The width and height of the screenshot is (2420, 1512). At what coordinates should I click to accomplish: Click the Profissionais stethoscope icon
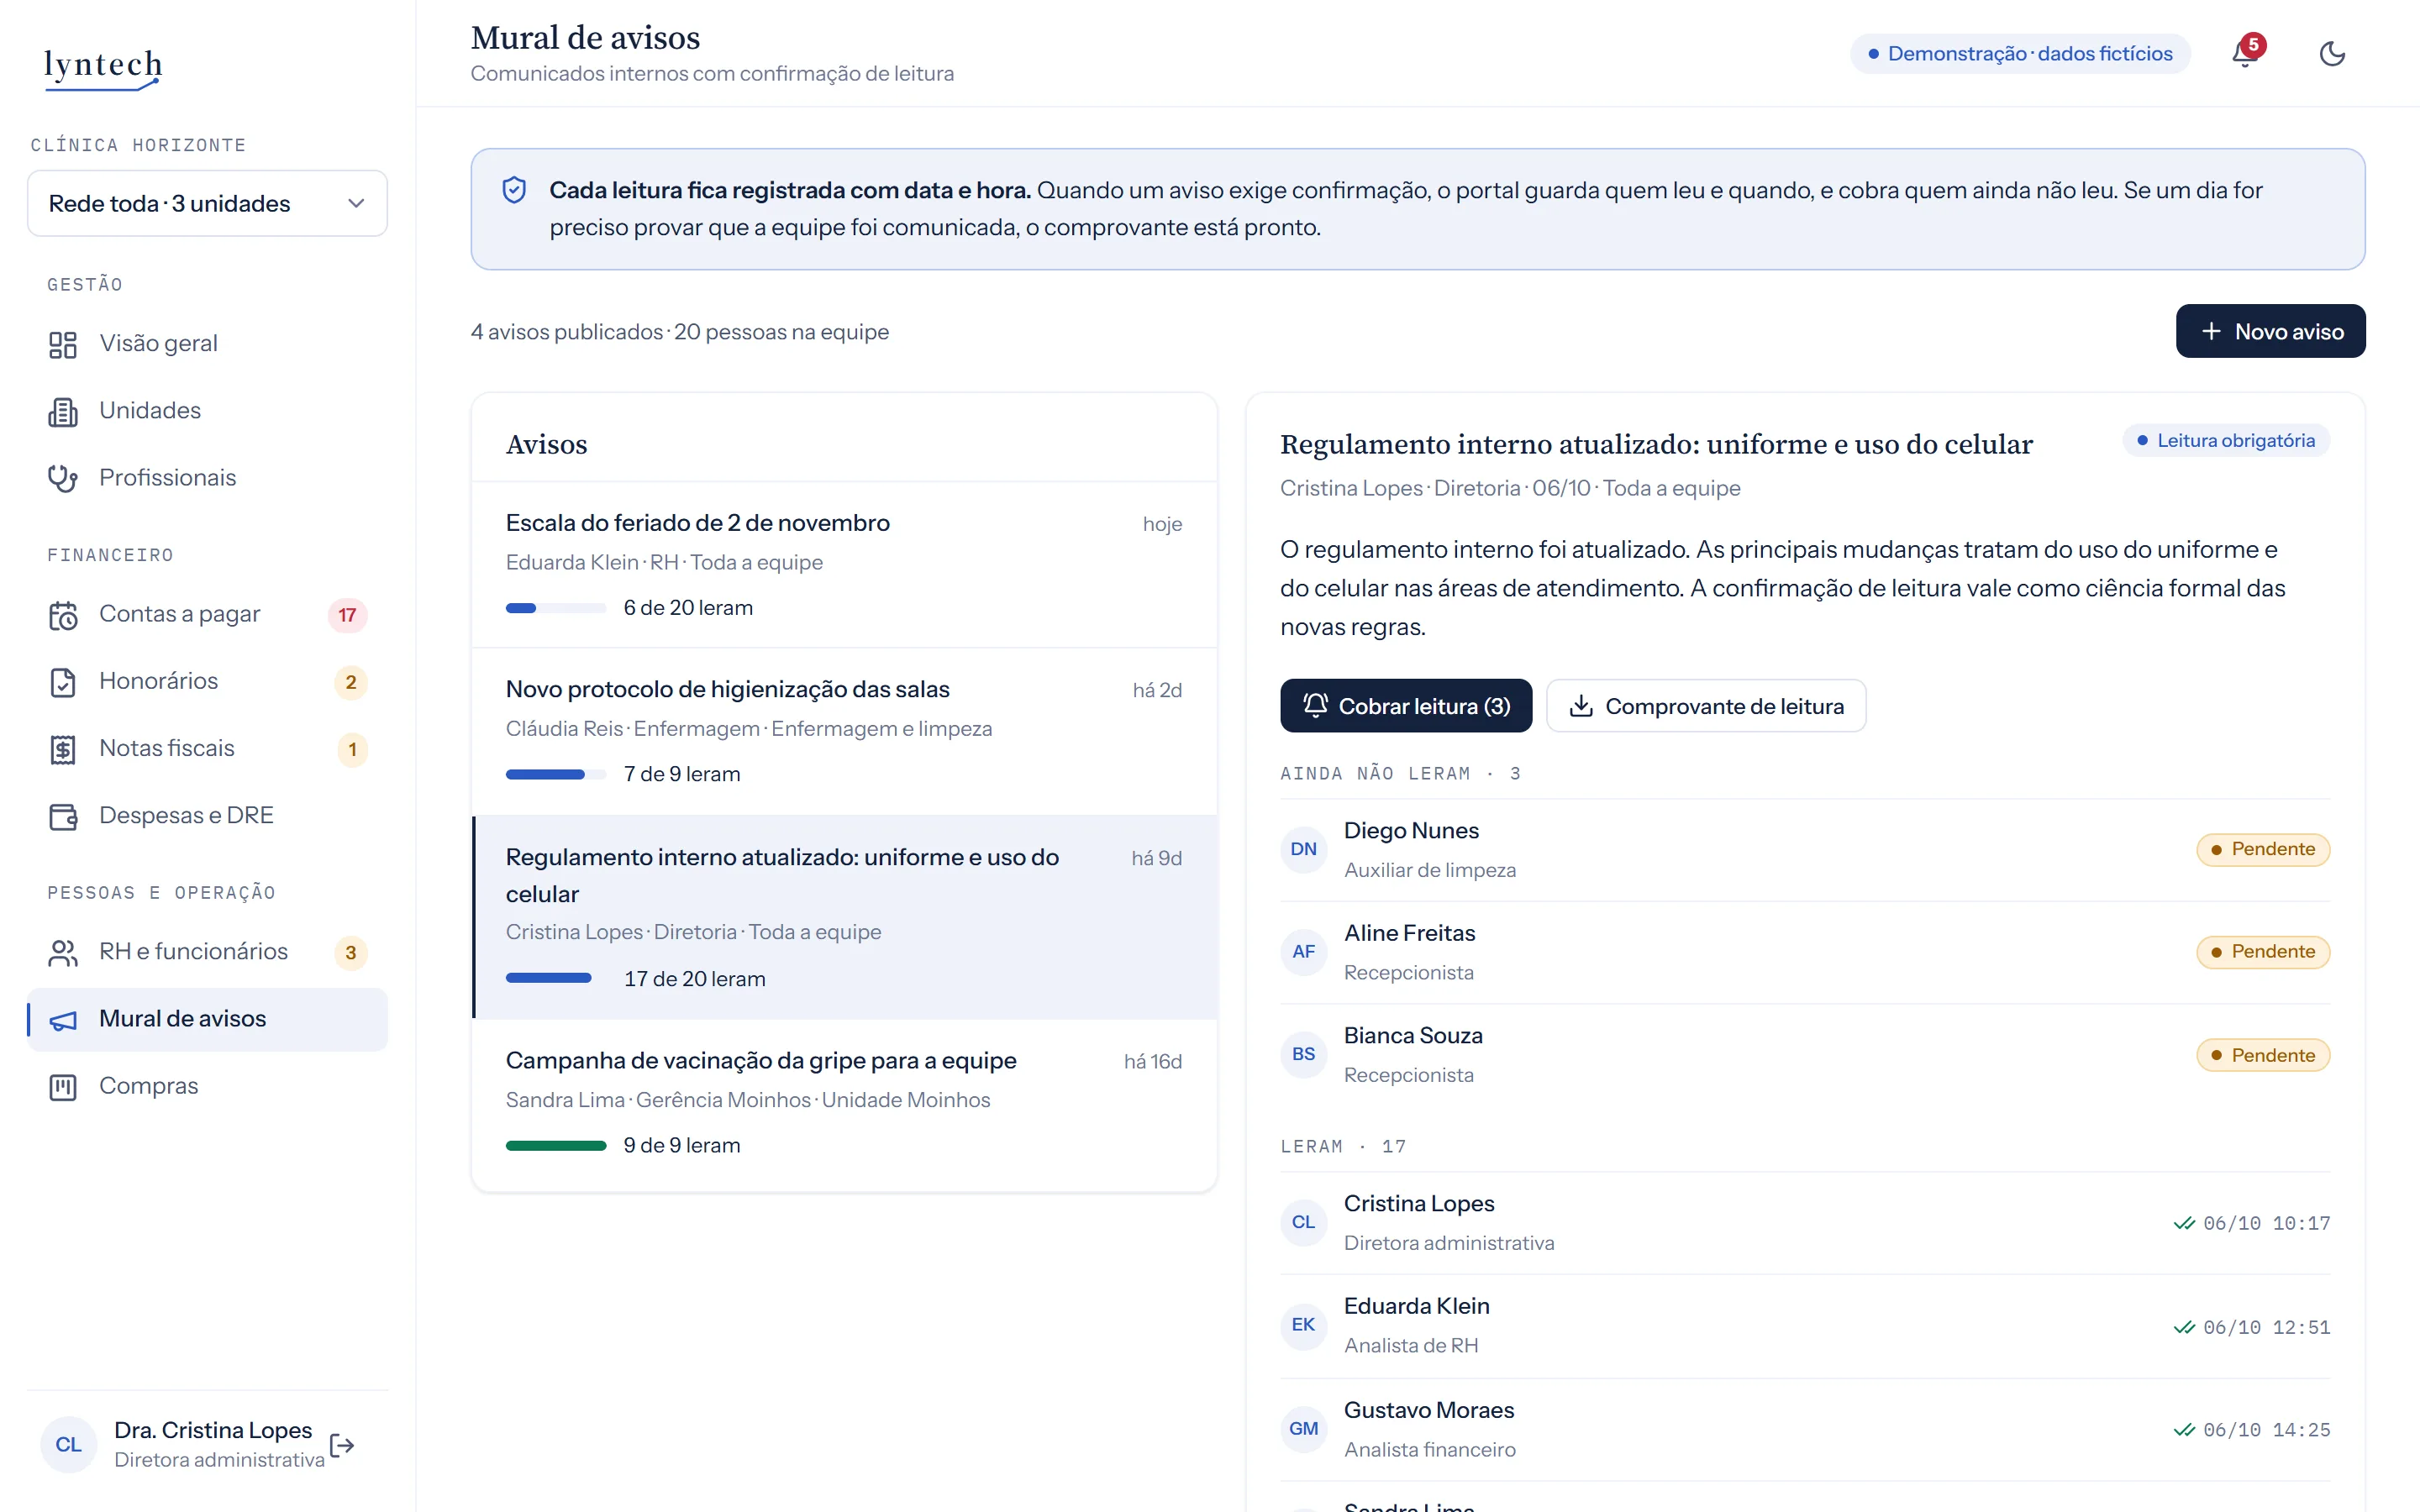(x=63, y=478)
